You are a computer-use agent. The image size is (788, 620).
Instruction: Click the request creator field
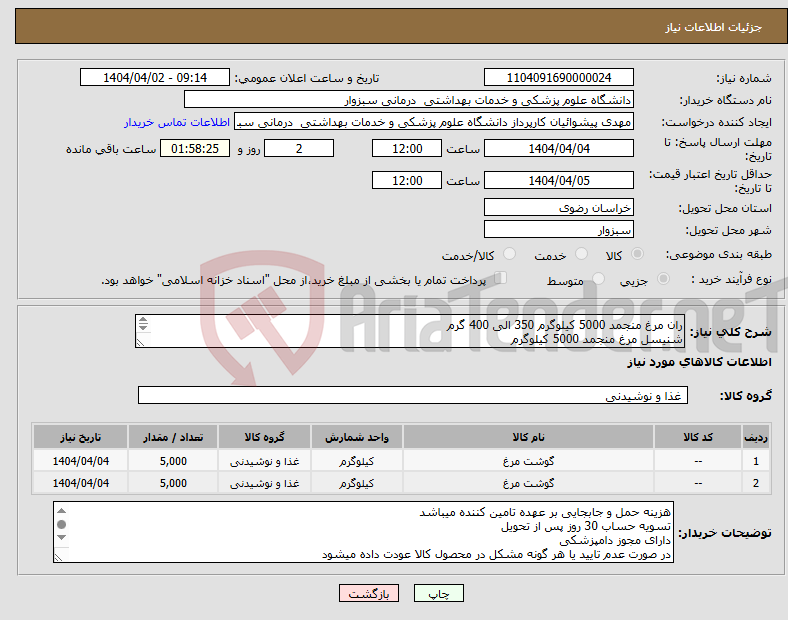tap(434, 122)
